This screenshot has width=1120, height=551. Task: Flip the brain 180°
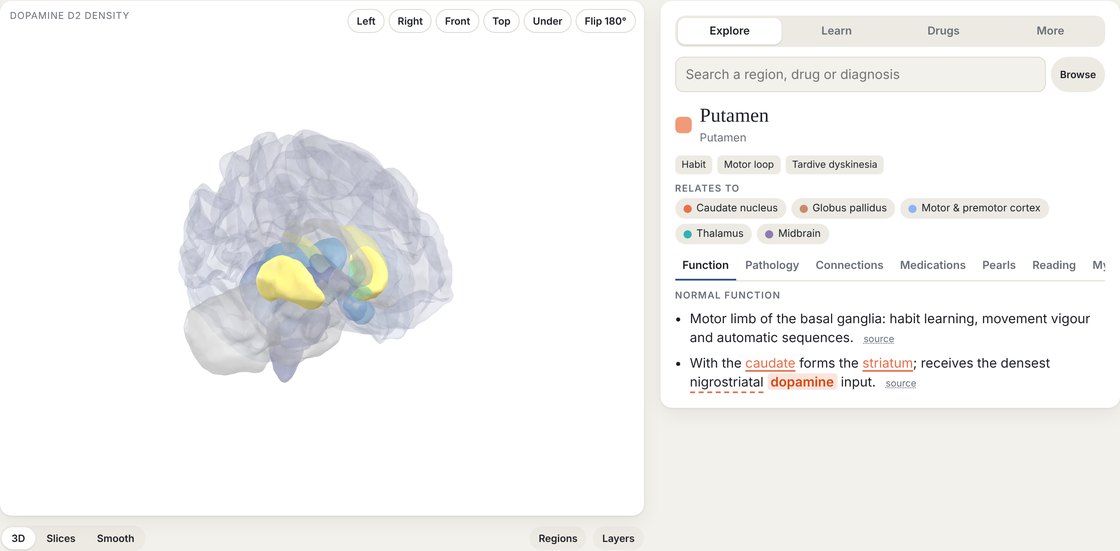click(605, 21)
